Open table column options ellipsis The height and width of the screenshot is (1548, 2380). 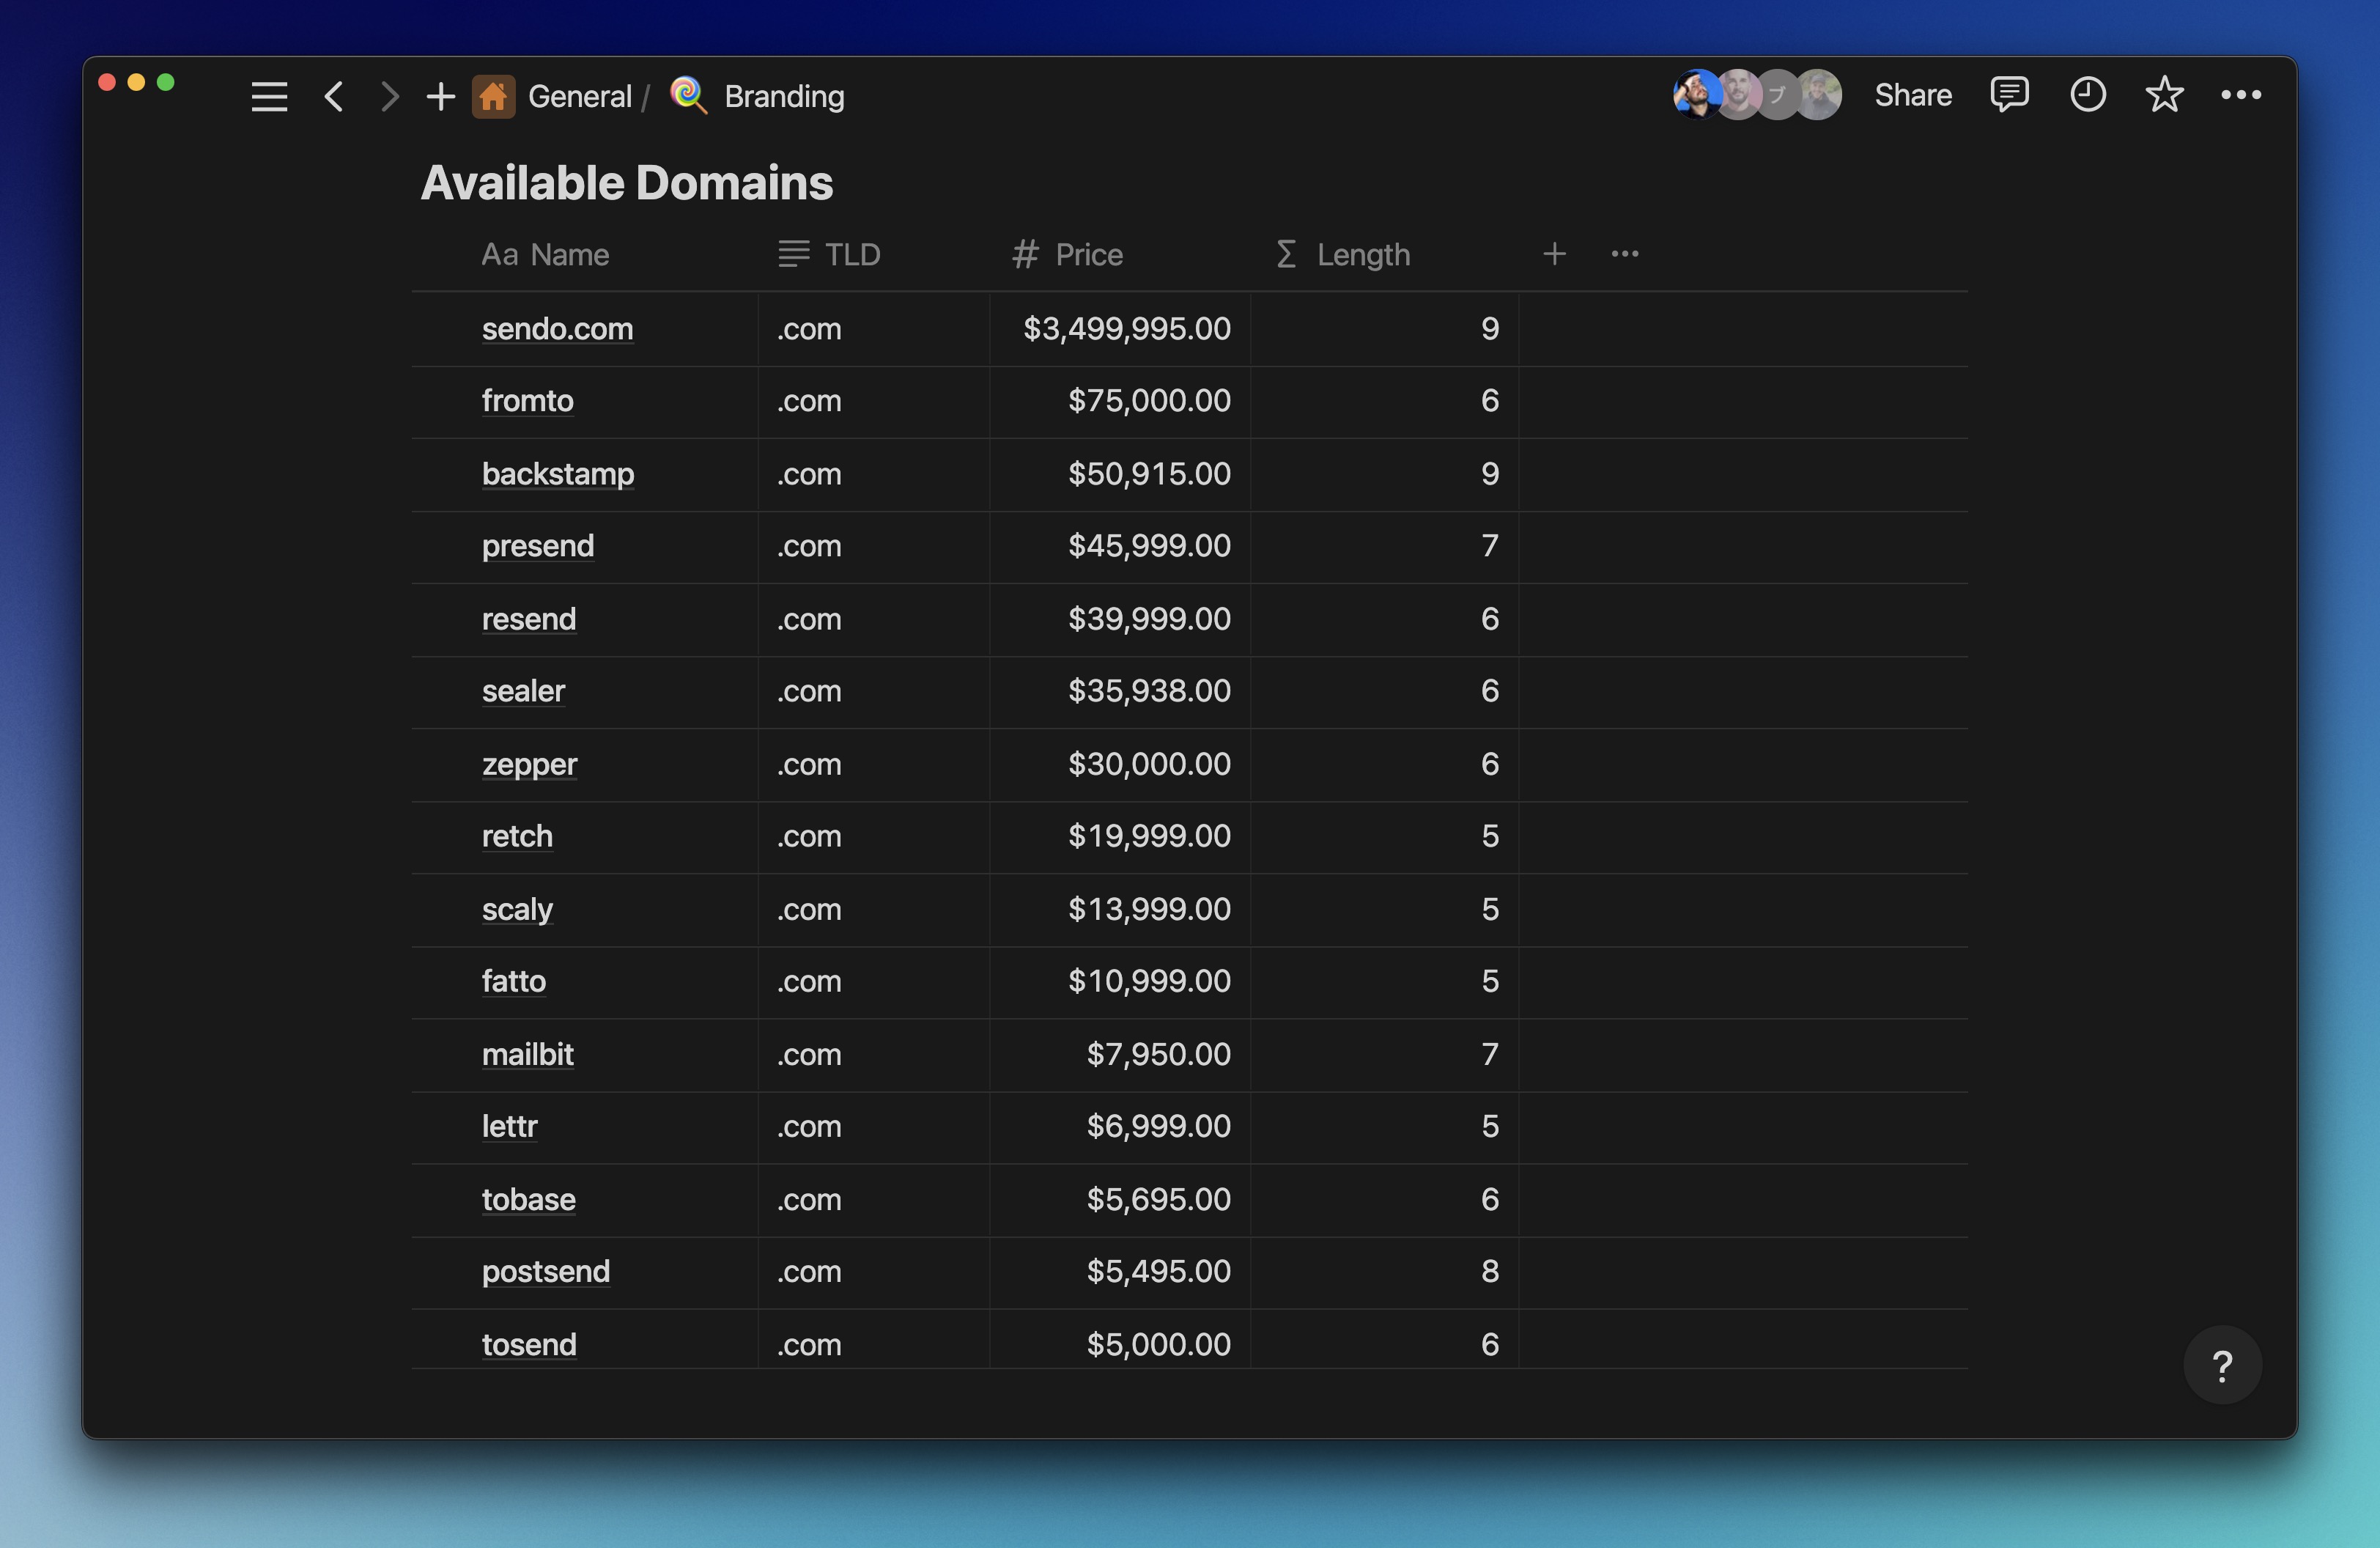click(x=1624, y=254)
